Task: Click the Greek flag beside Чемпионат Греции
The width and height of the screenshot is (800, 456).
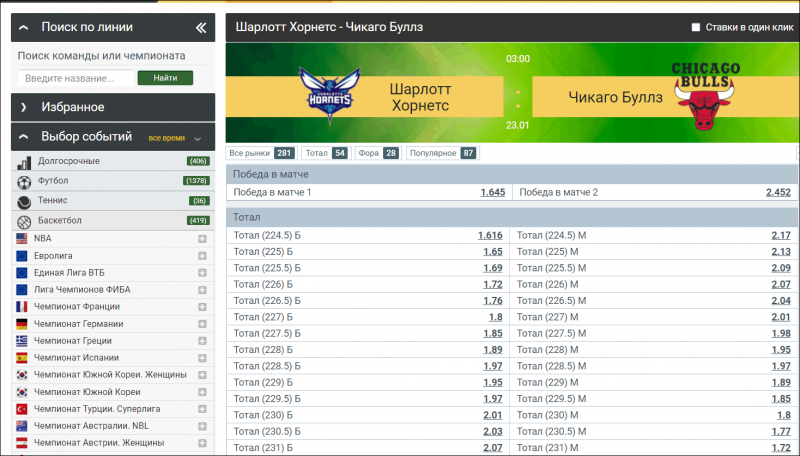Action: point(21,341)
